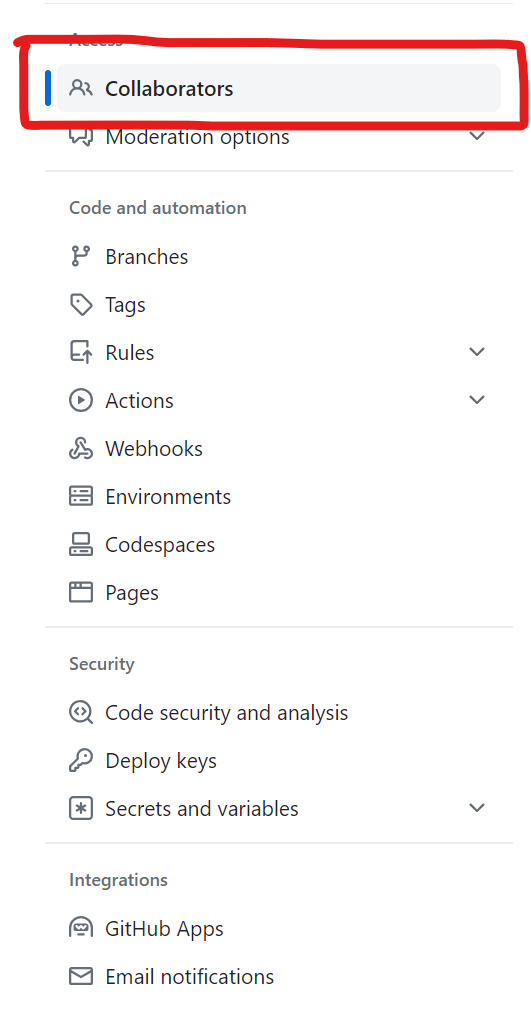
Task: Expand the Rules submenu chevron
Action: (477, 352)
